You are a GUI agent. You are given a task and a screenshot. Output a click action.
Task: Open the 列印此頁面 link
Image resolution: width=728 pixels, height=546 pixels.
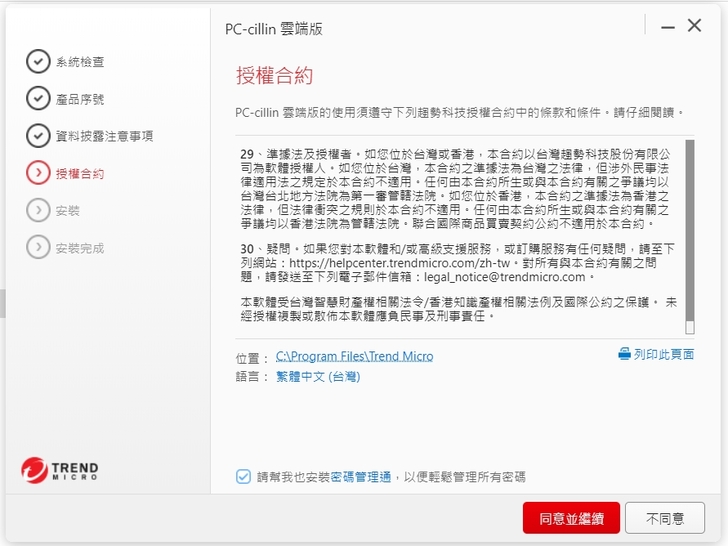[664, 354]
